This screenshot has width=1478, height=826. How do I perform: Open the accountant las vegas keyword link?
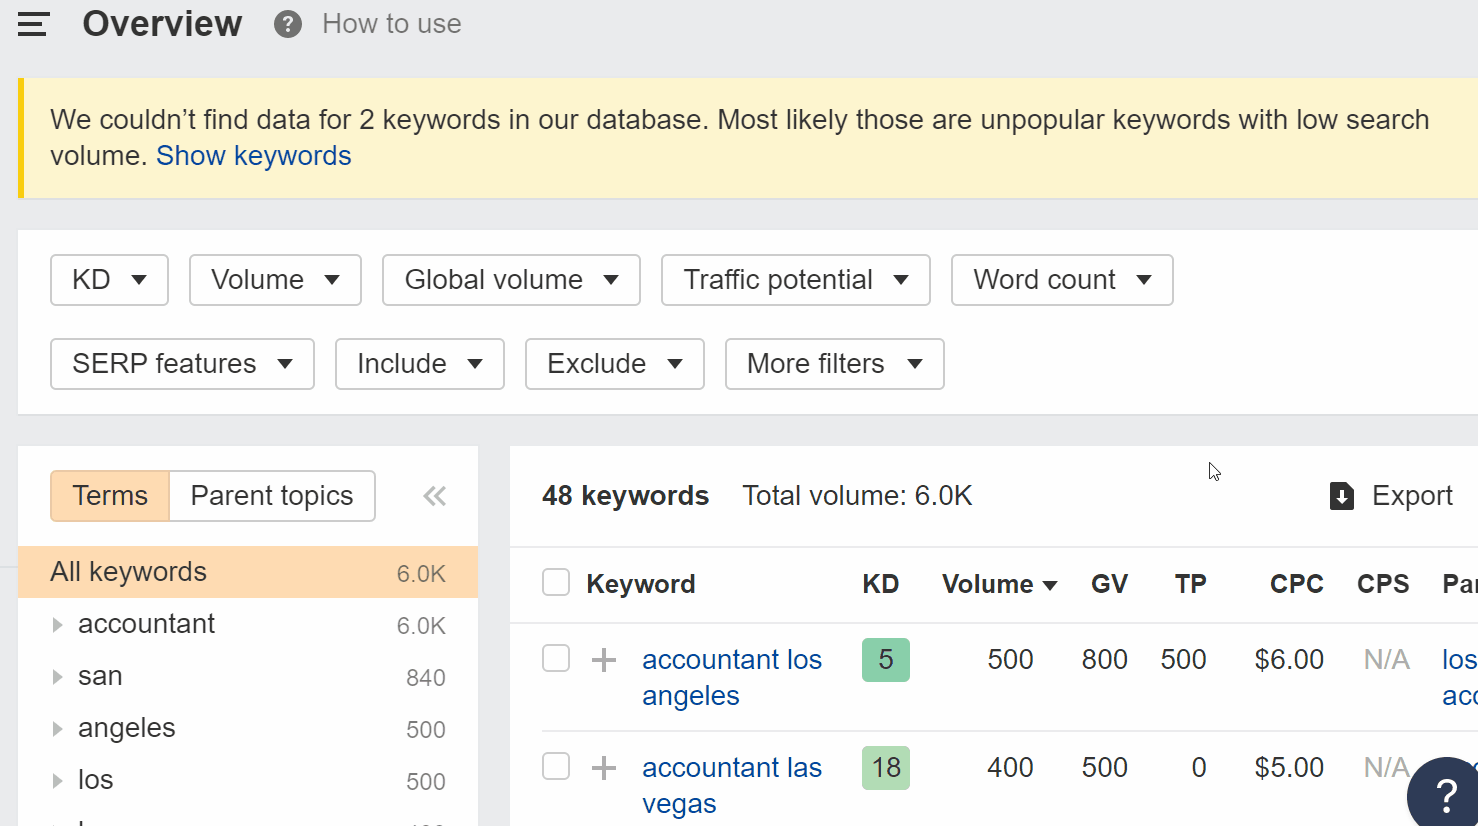[732, 785]
